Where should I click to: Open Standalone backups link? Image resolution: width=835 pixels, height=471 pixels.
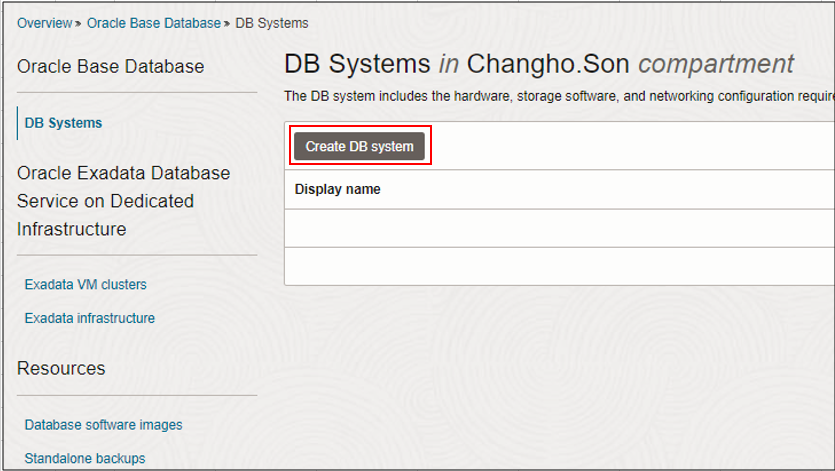(x=85, y=458)
